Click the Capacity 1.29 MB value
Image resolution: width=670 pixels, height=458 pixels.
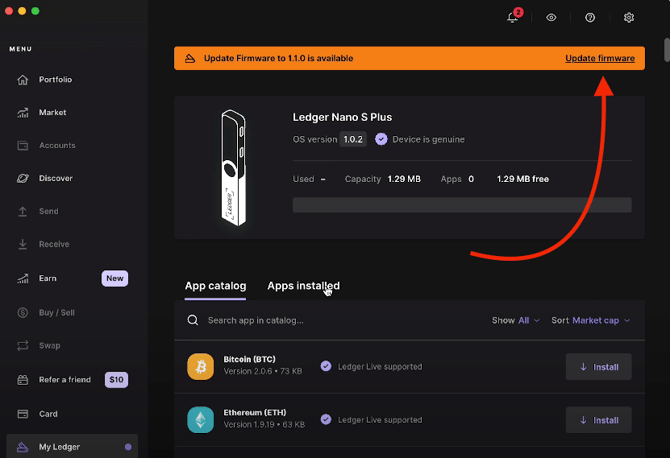[404, 179]
